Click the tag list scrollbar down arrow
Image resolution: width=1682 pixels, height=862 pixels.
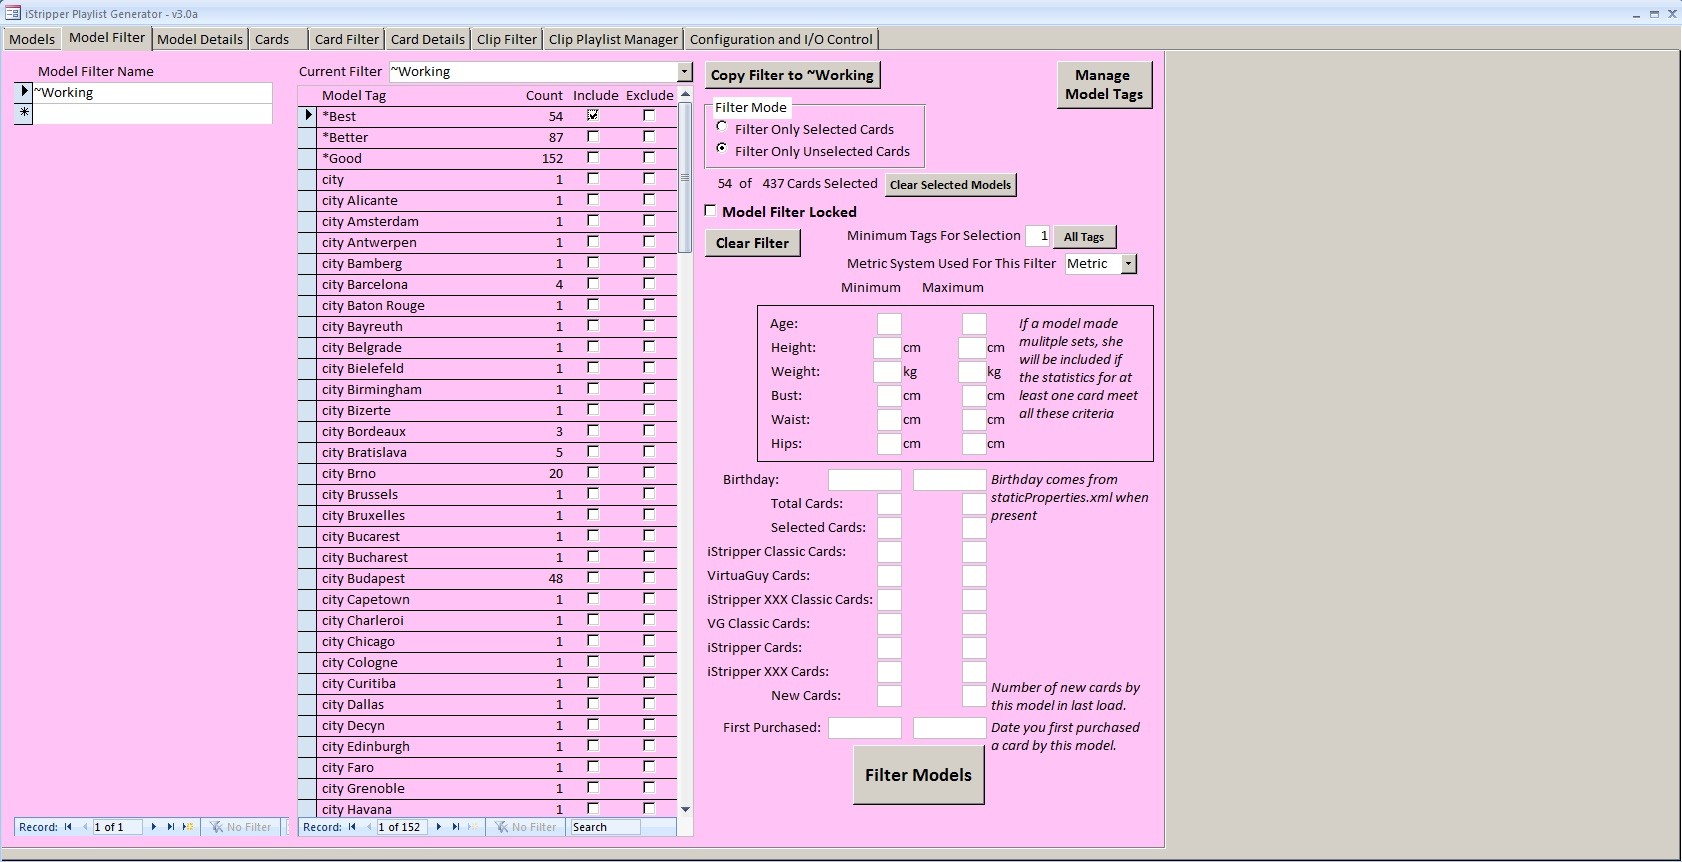[685, 809]
